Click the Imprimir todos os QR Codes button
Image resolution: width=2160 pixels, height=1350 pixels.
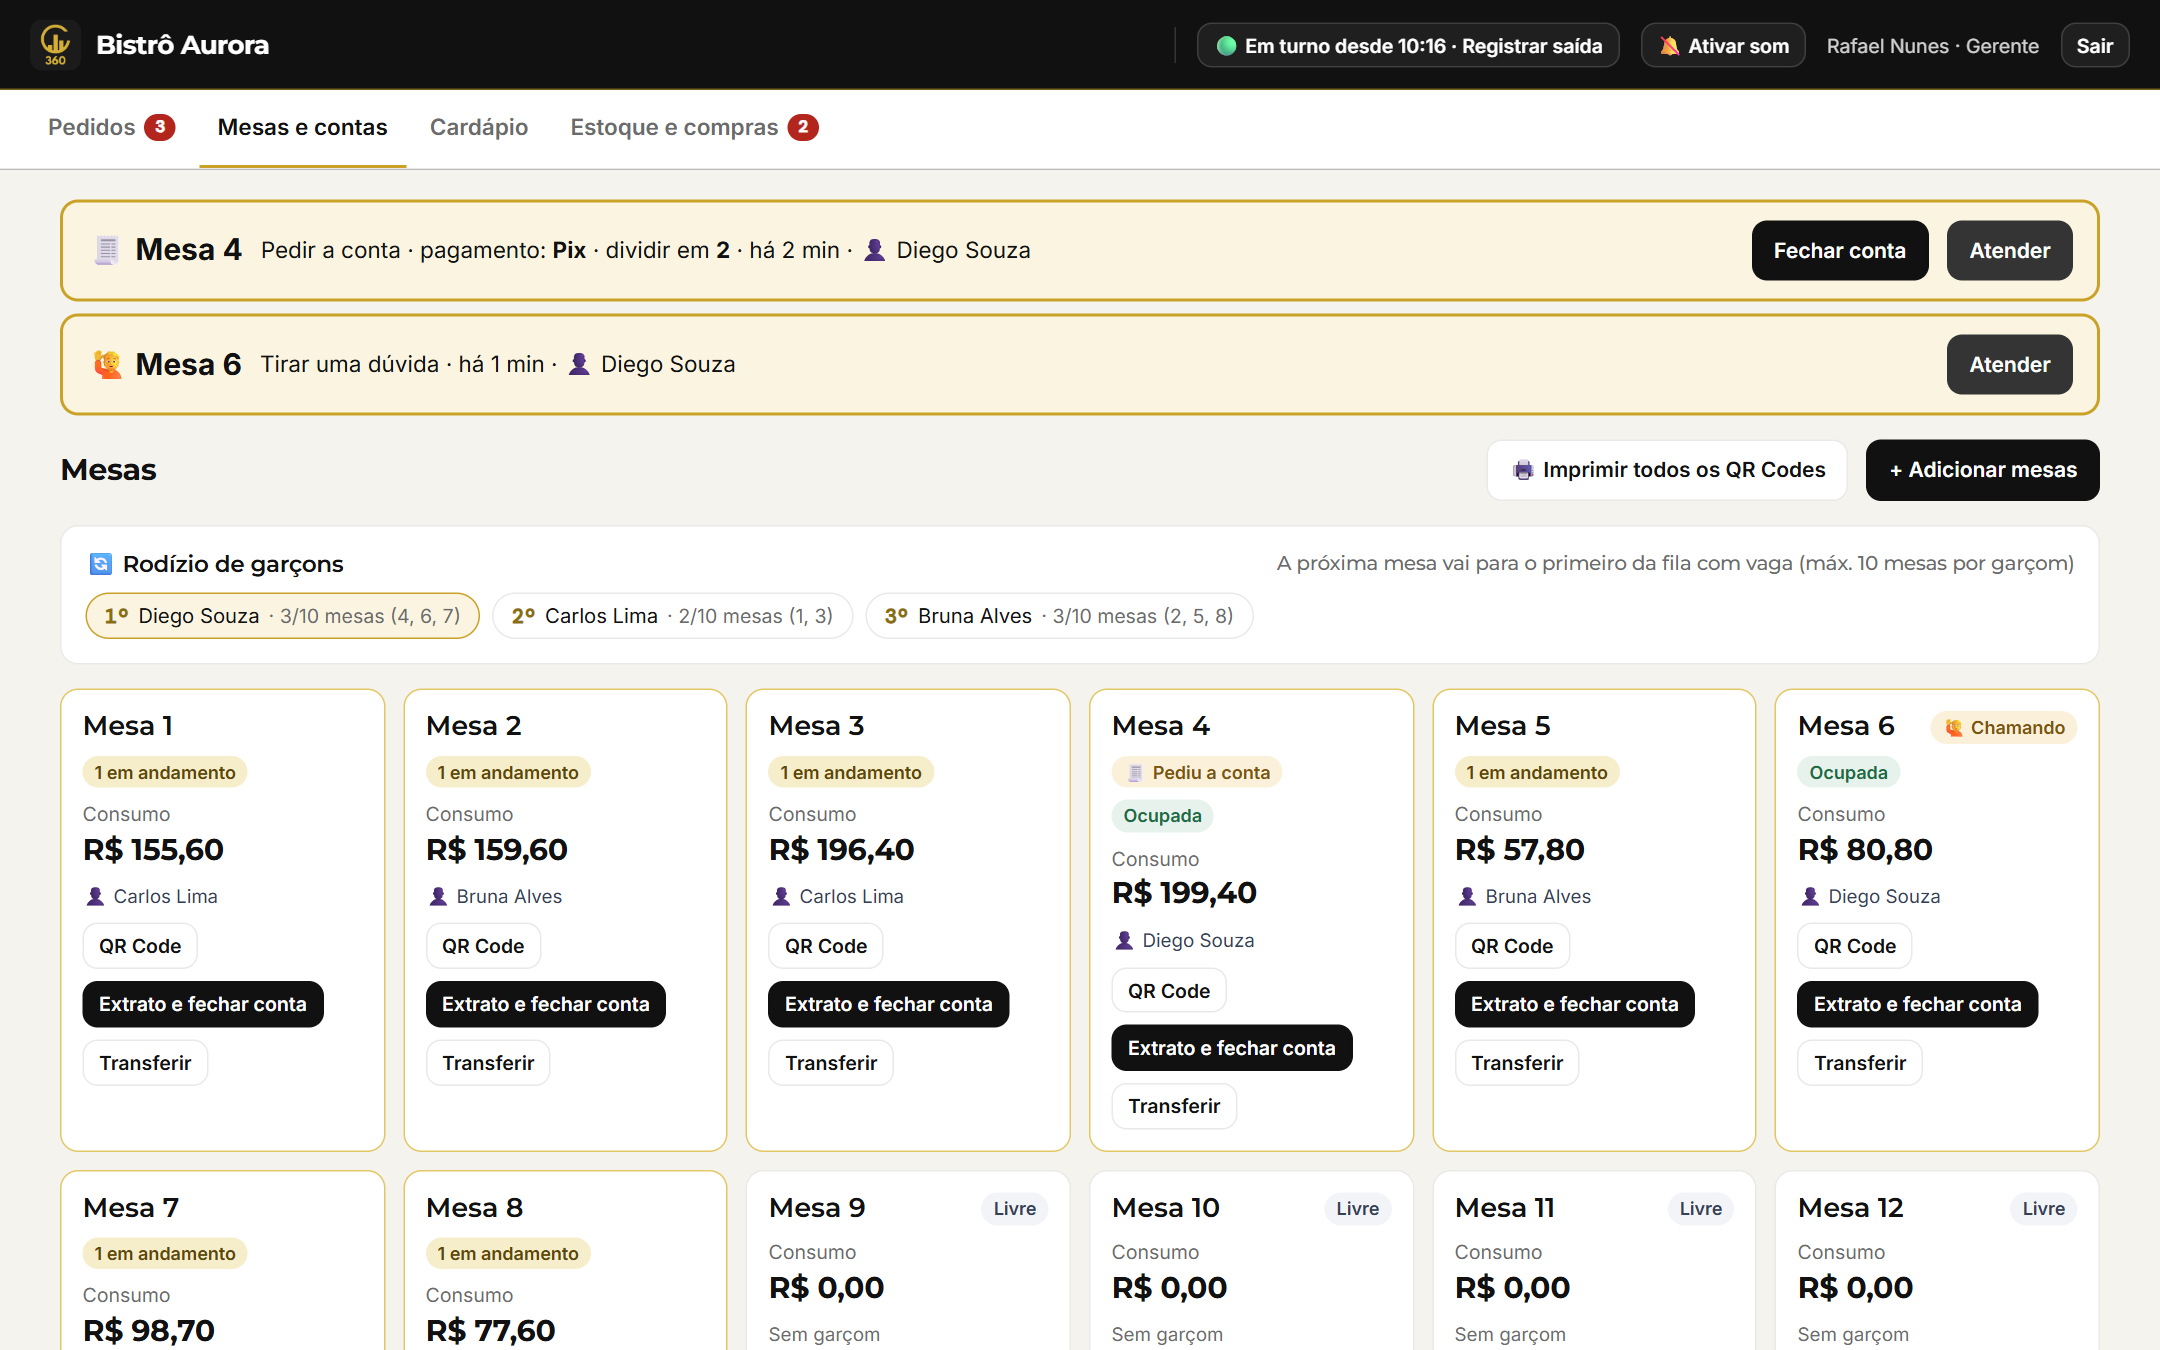pyautogui.click(x=1667, y=470)
